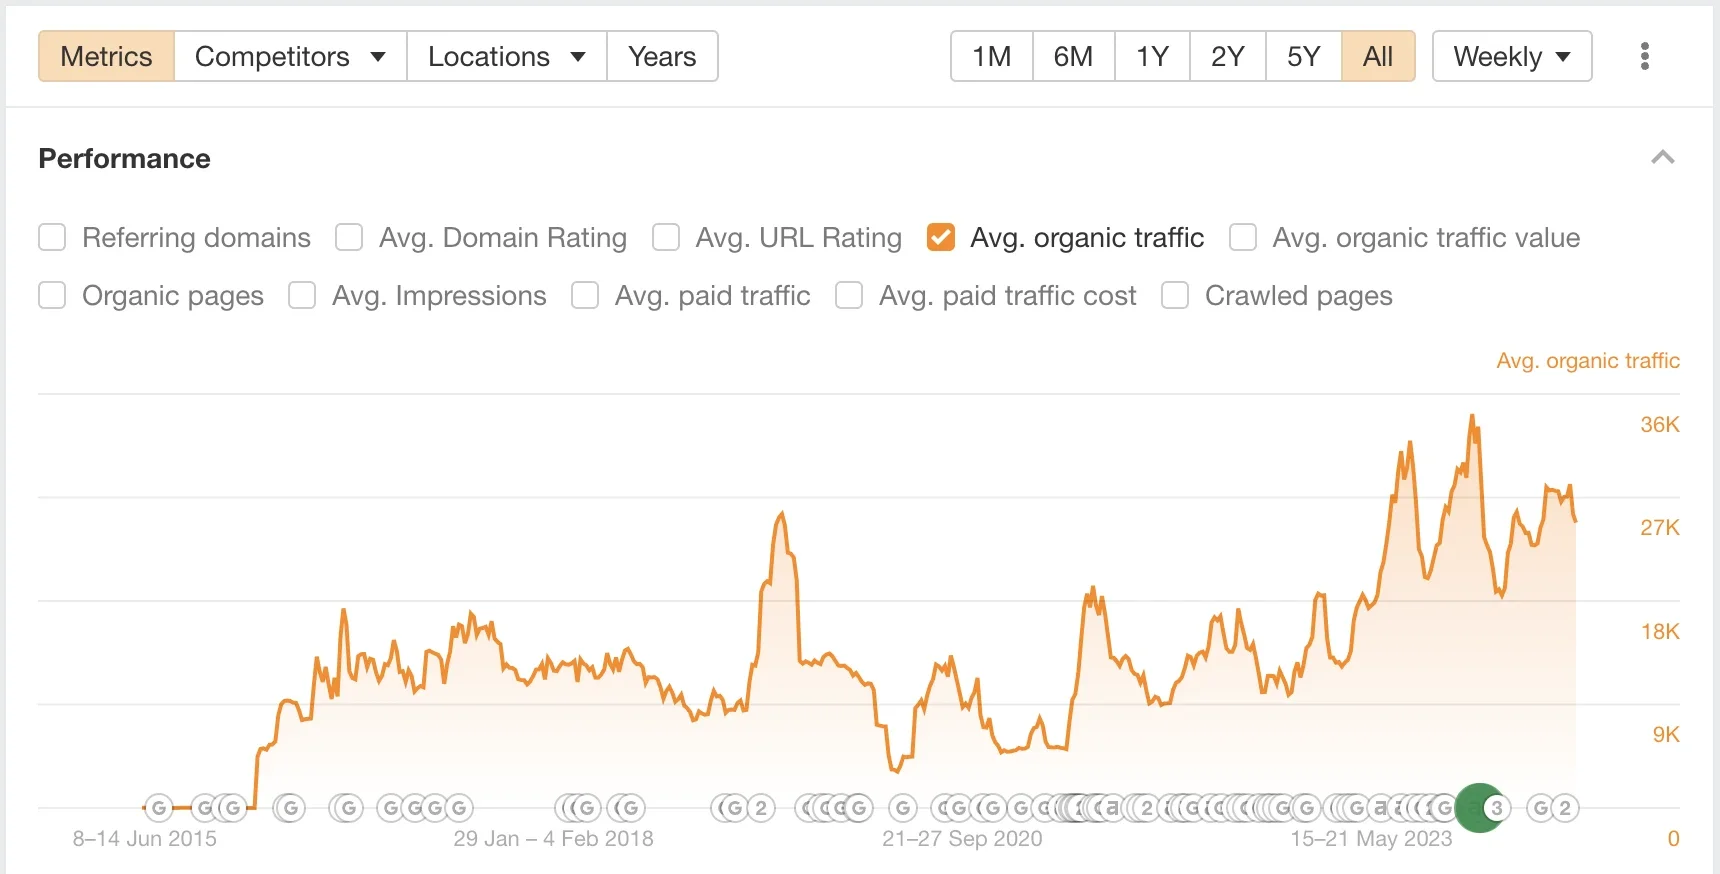Open the three-dot more options menu

click(x=1644, y=56)
